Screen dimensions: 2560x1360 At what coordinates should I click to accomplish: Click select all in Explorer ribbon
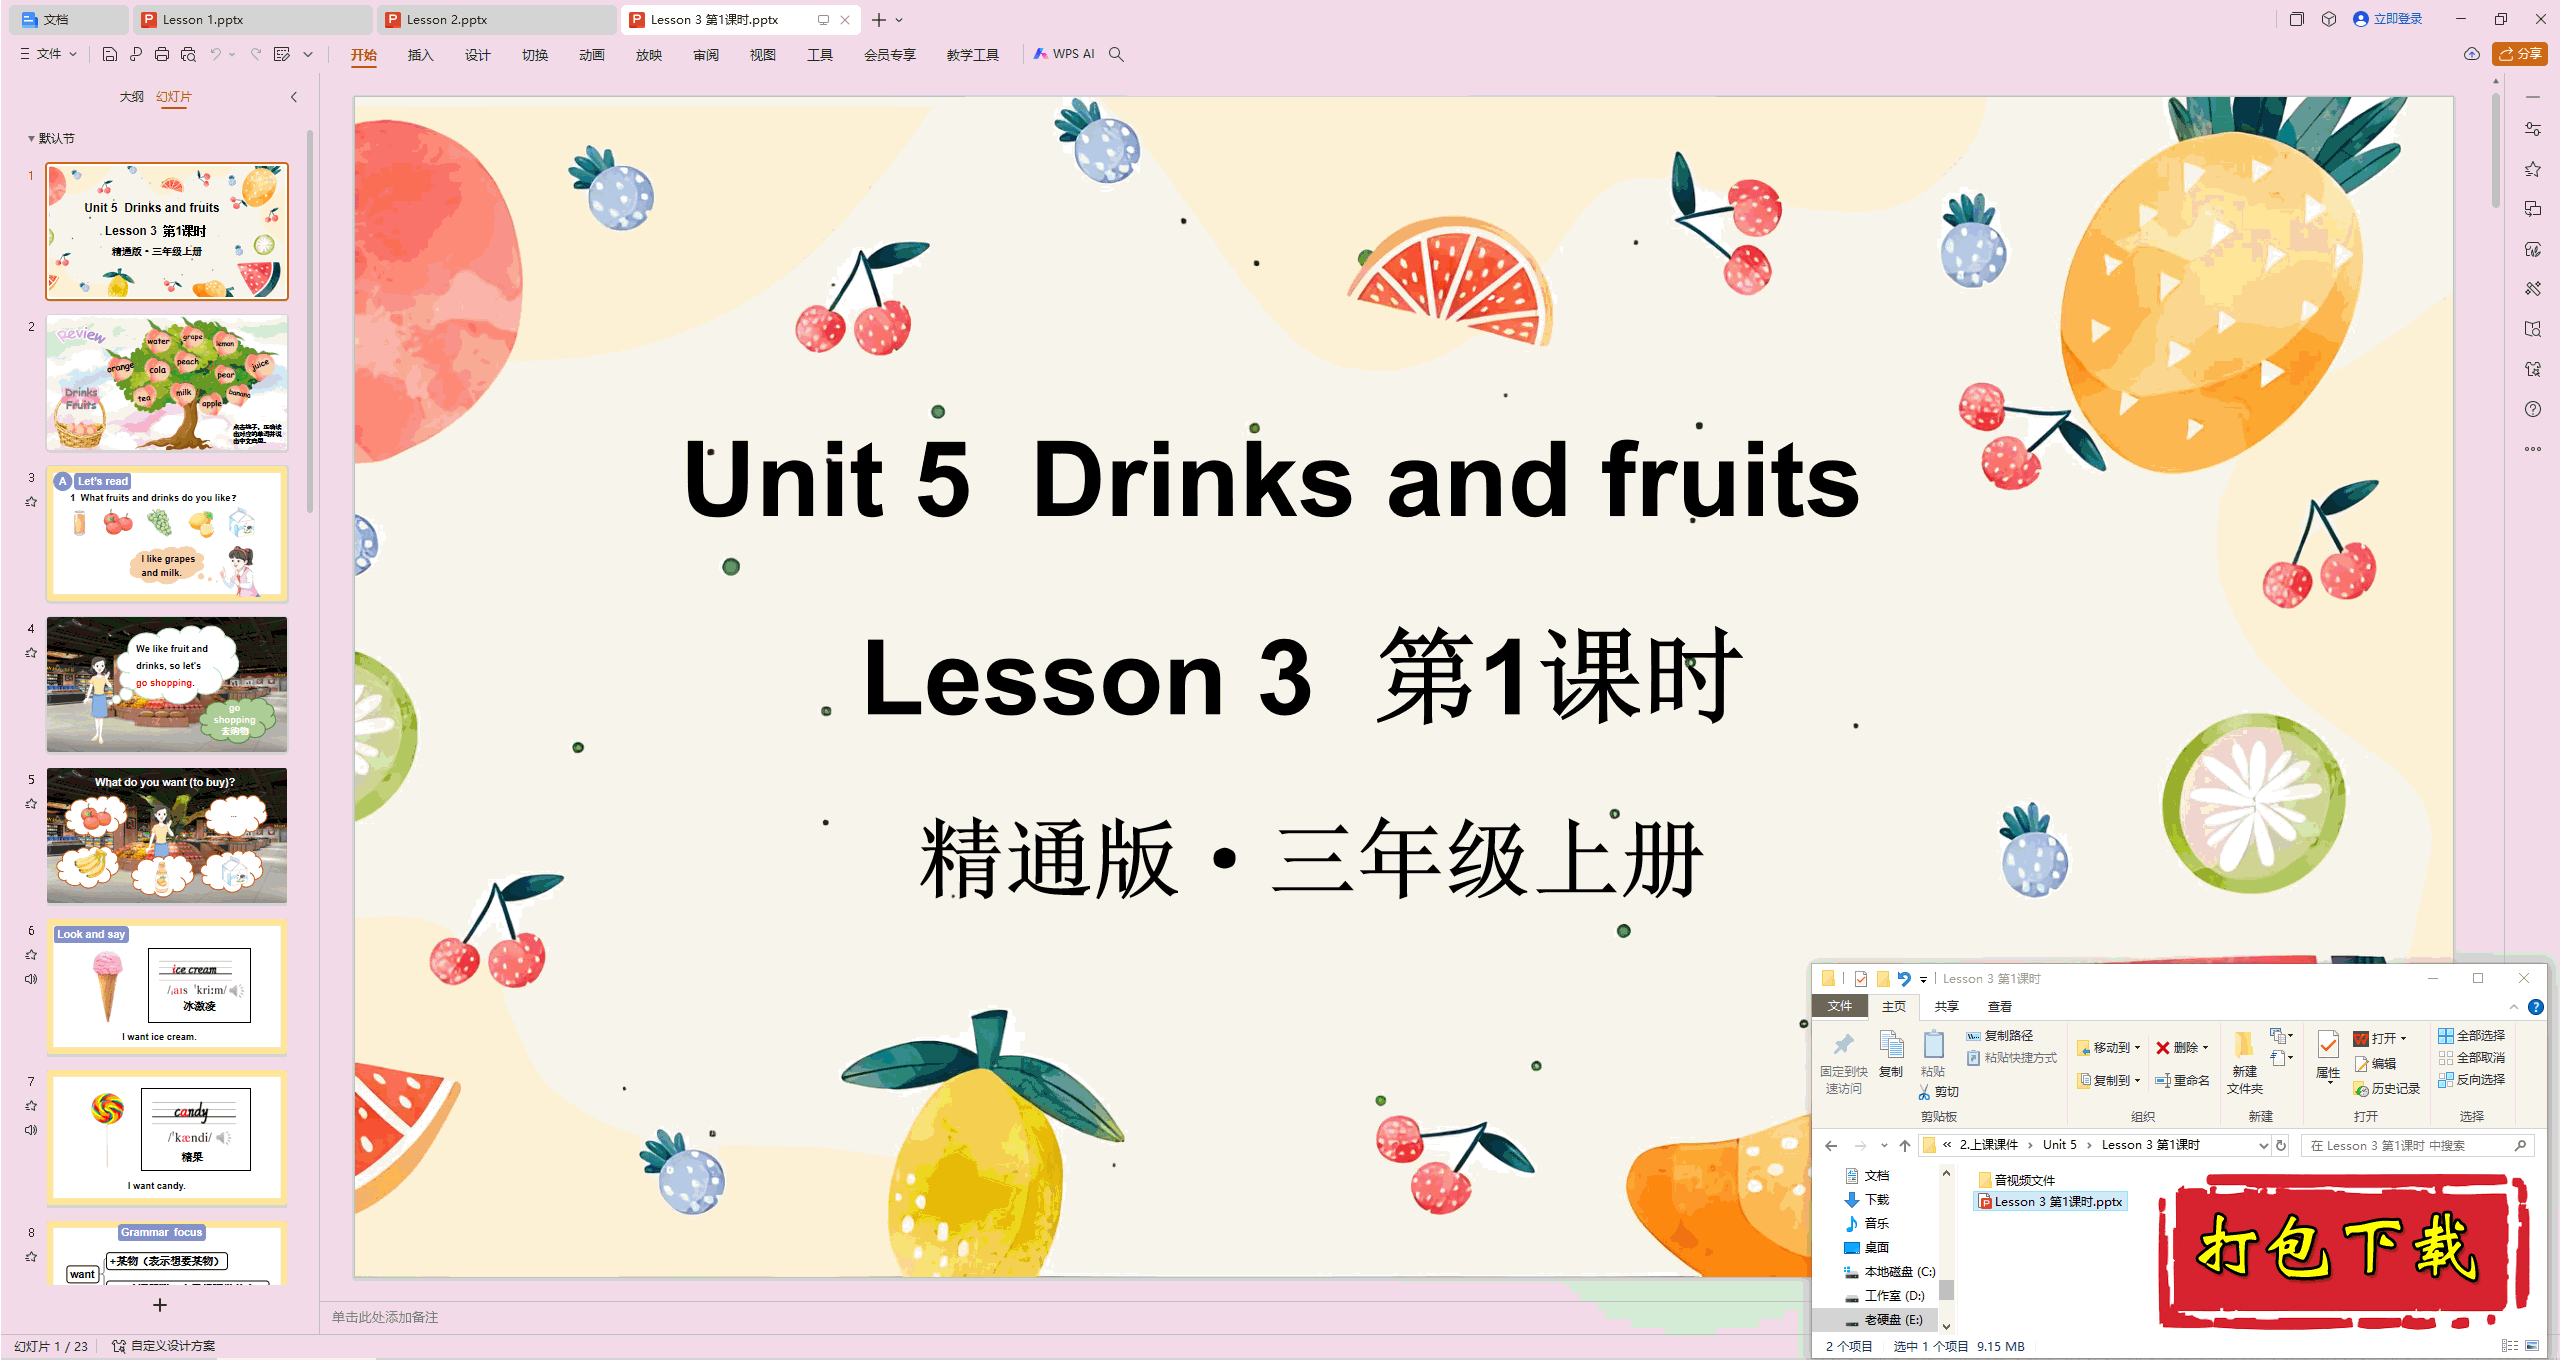[2471, 1036]
